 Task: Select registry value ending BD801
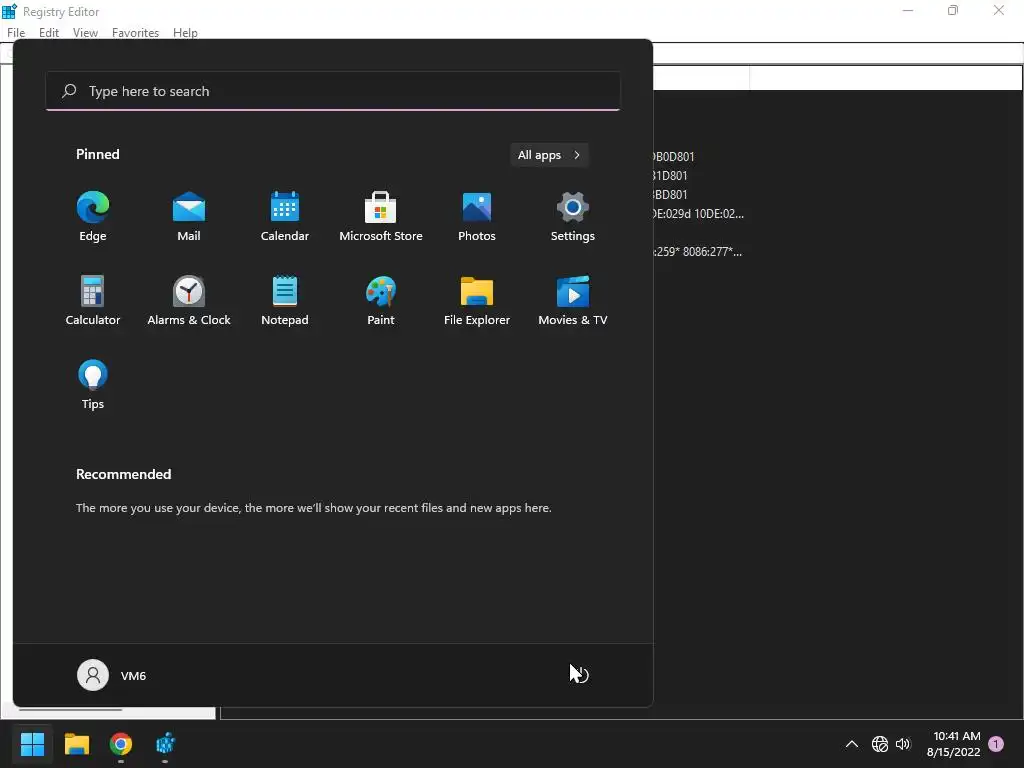(671, 195)
